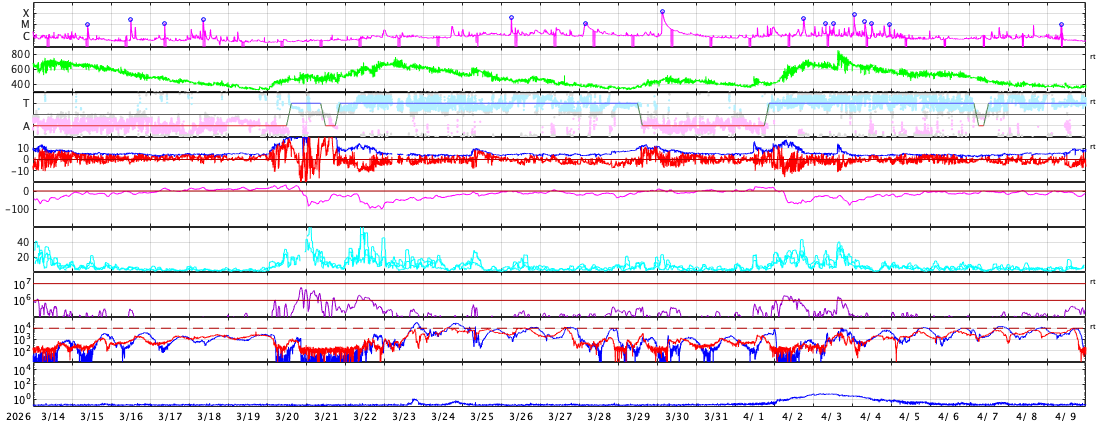
Task: Click the 'T' sector polarity label
Action: pyautogui.click(x=27, y=103)
